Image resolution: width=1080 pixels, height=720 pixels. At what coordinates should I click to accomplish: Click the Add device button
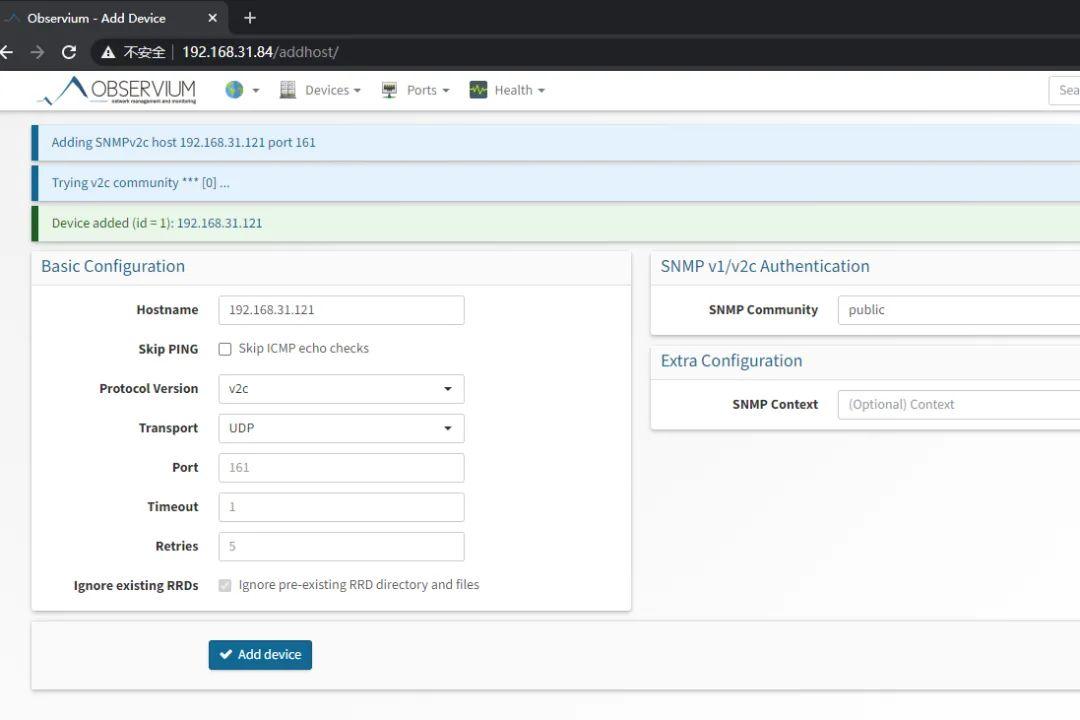pyautogui.click(x=260, y=654)
